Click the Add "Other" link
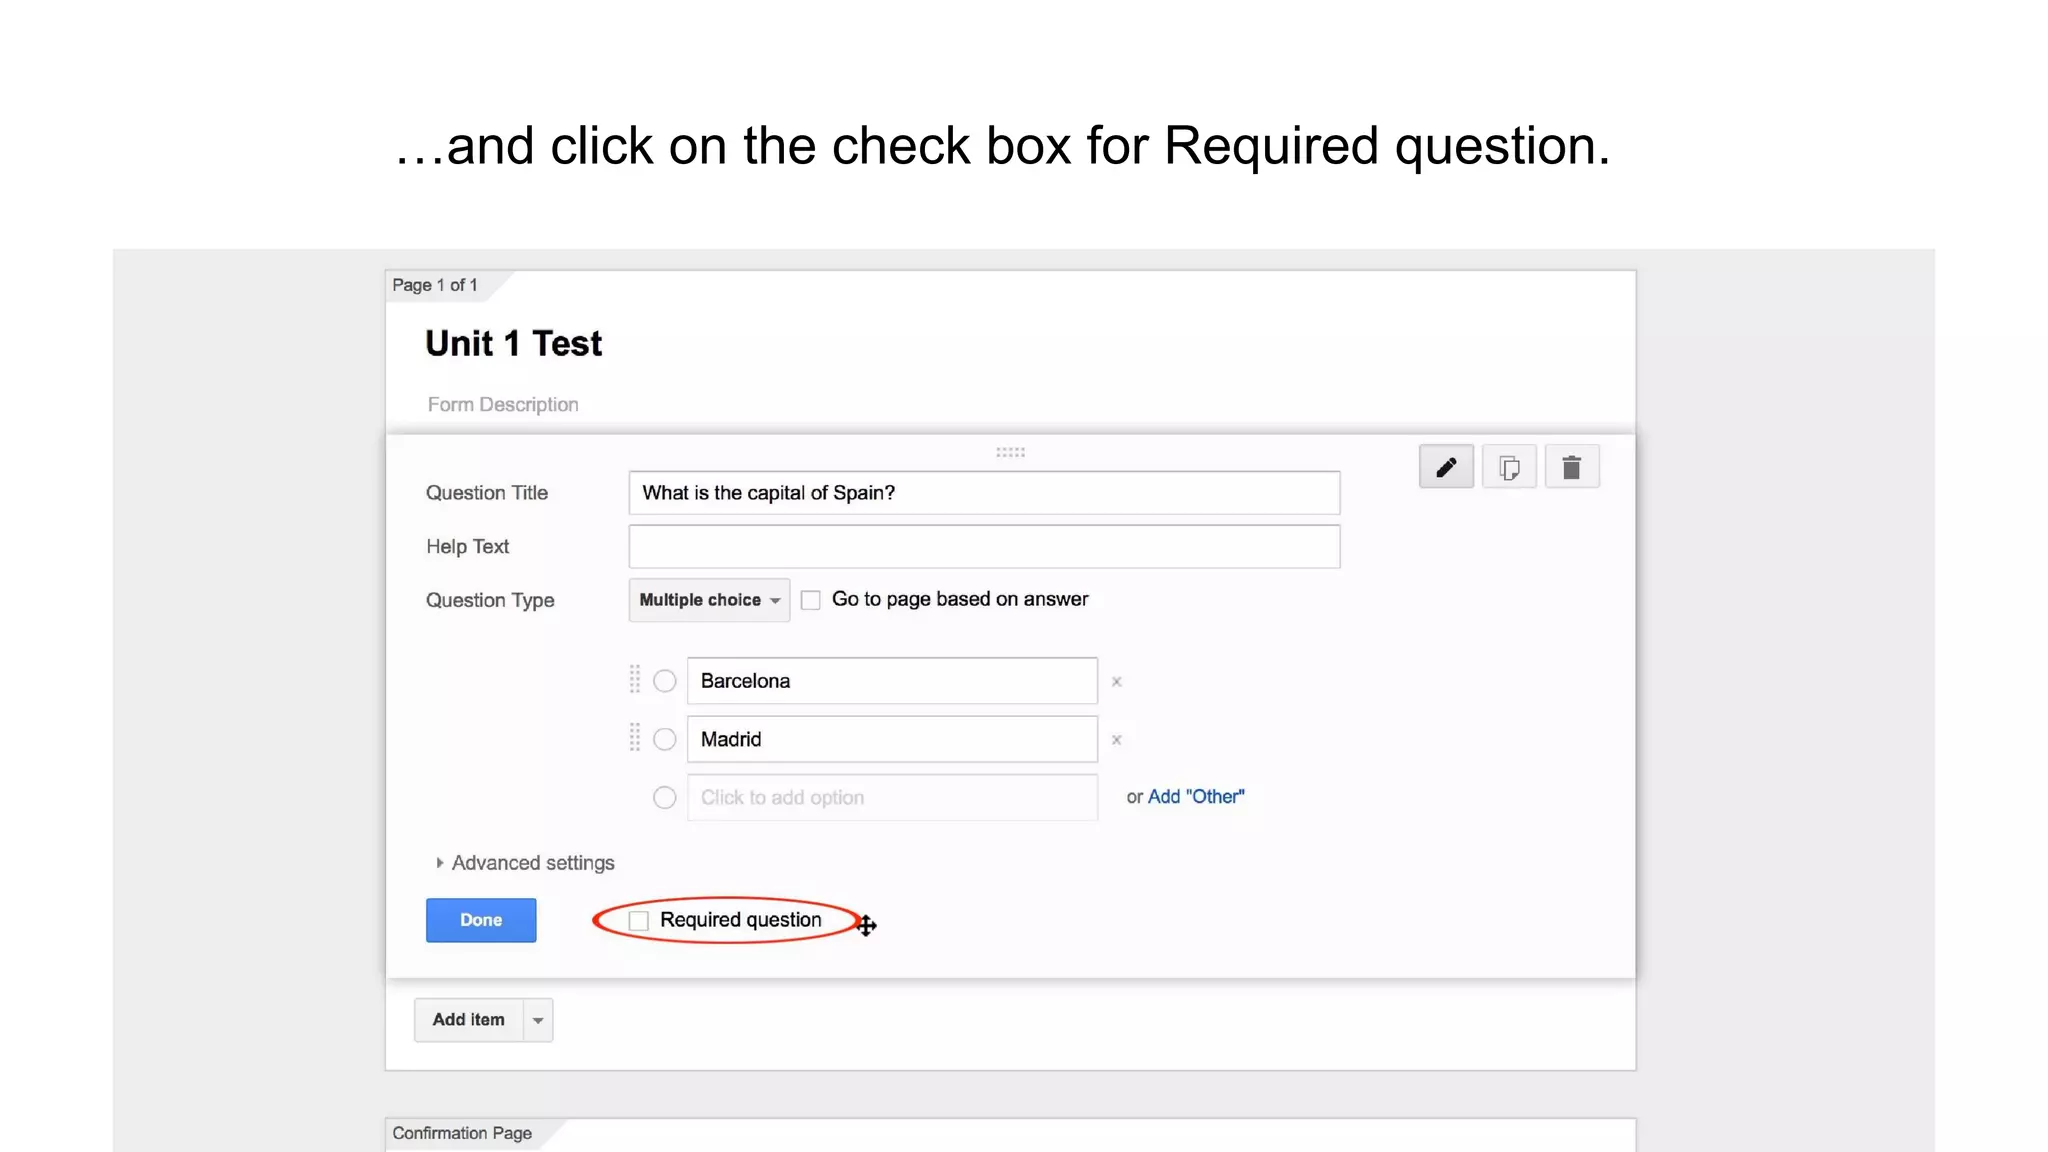 [1196, 797]
